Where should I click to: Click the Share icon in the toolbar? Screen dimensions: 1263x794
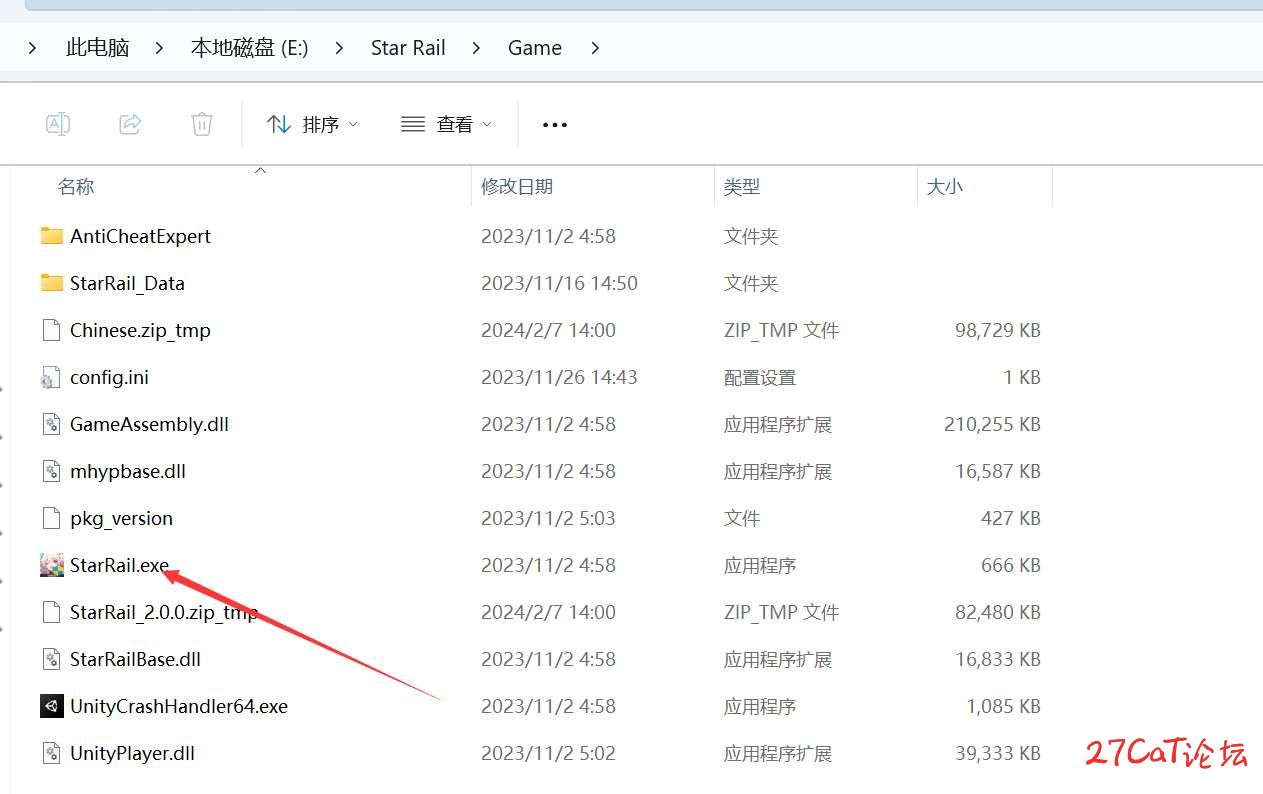pyautogui.click(x=130, y=124)
